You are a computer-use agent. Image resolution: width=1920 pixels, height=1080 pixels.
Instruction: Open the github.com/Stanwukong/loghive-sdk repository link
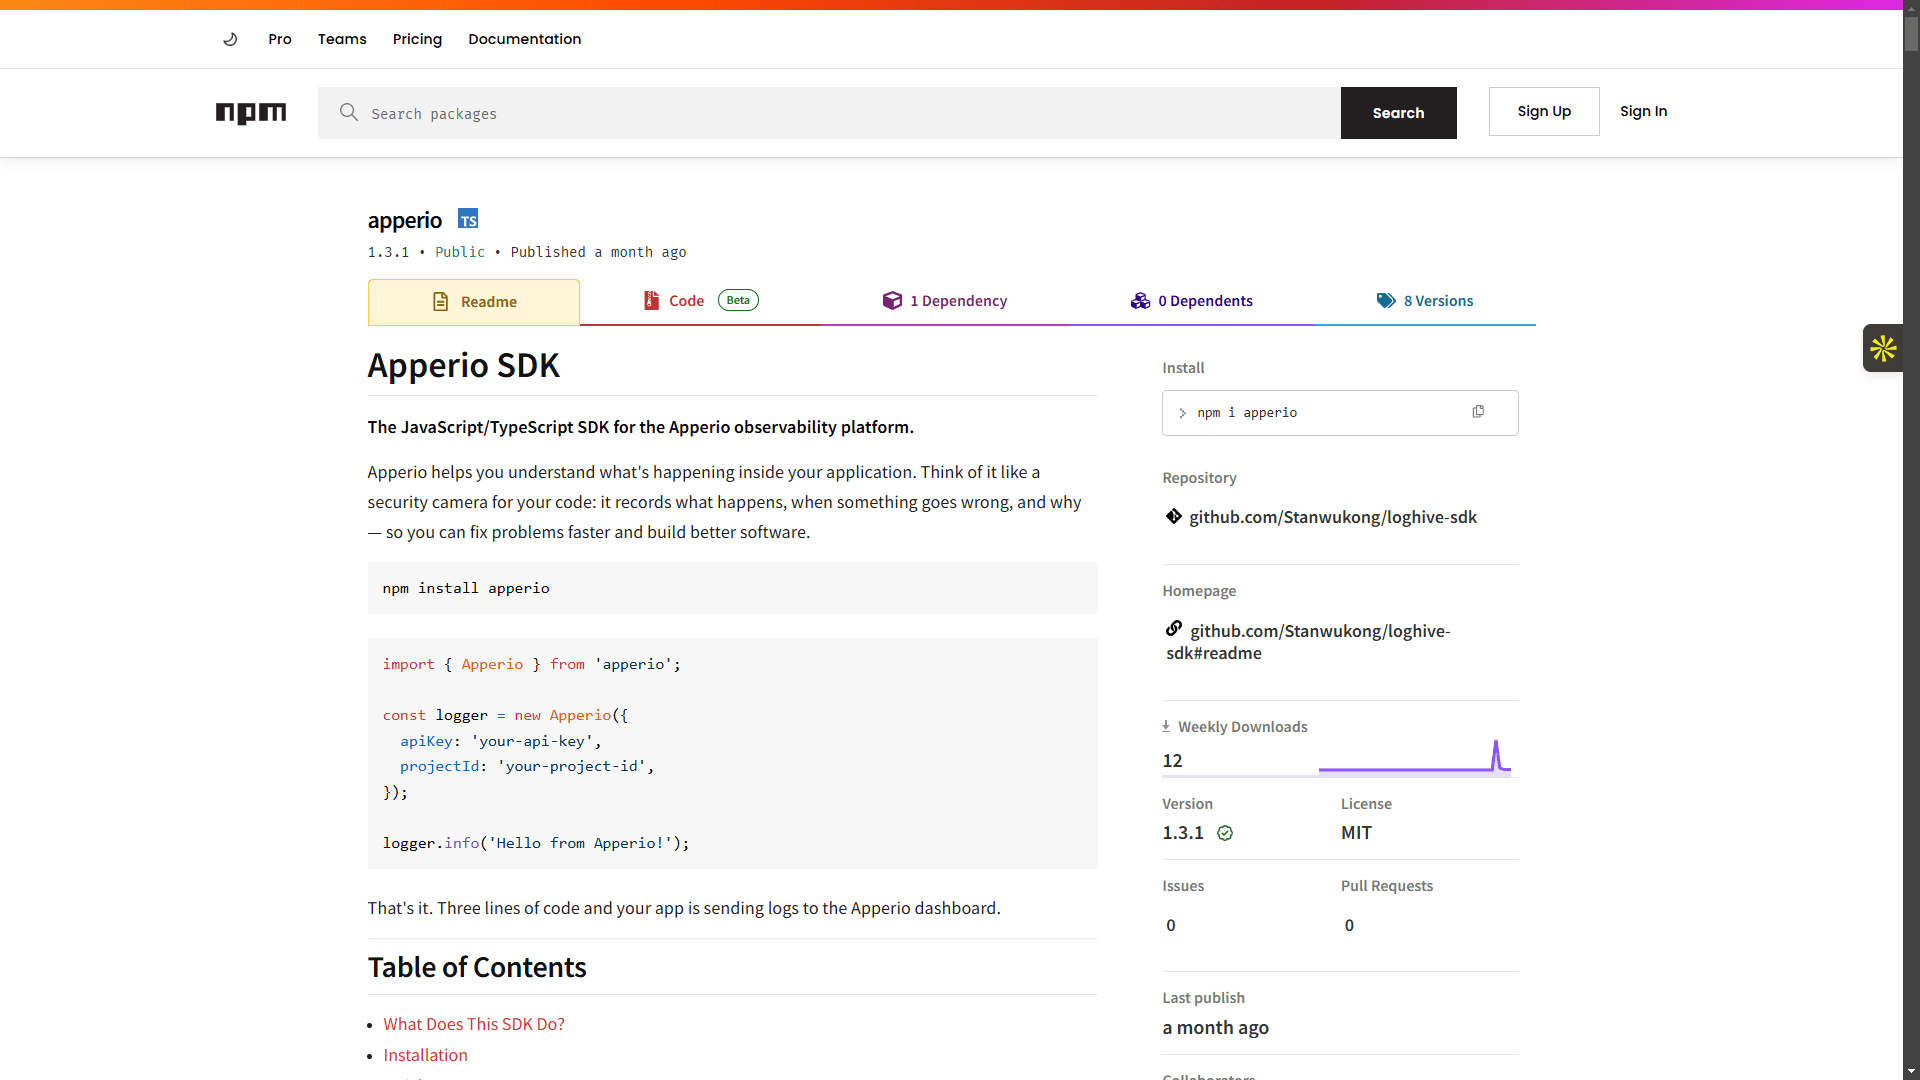coord(1333,517)
